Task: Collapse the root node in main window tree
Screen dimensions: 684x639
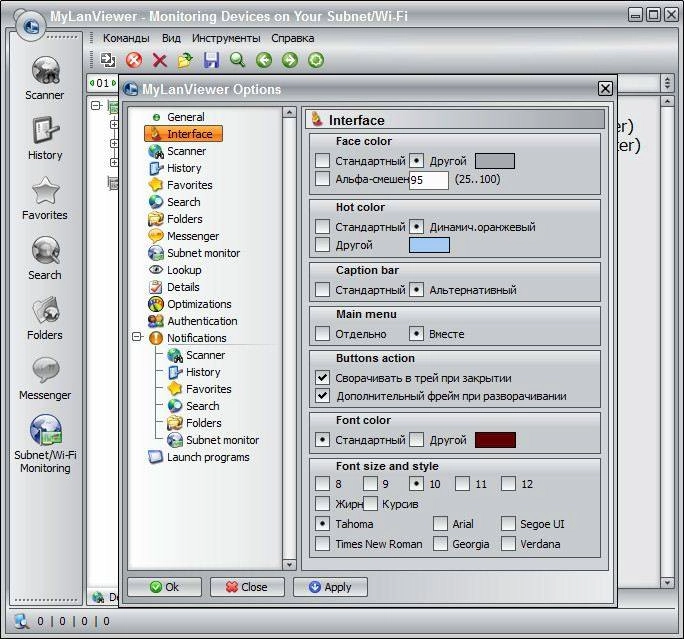Action: [96, 106]
